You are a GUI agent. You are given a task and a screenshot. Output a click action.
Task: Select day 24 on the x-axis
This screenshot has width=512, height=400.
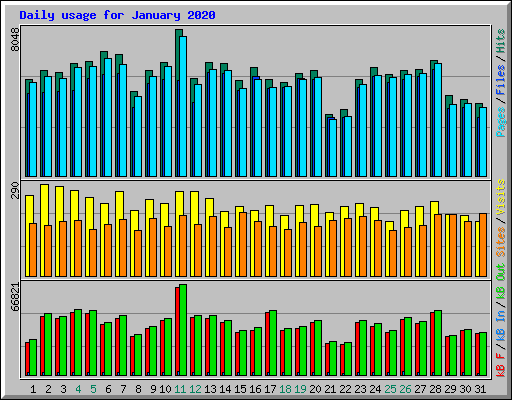pos(375,389)
